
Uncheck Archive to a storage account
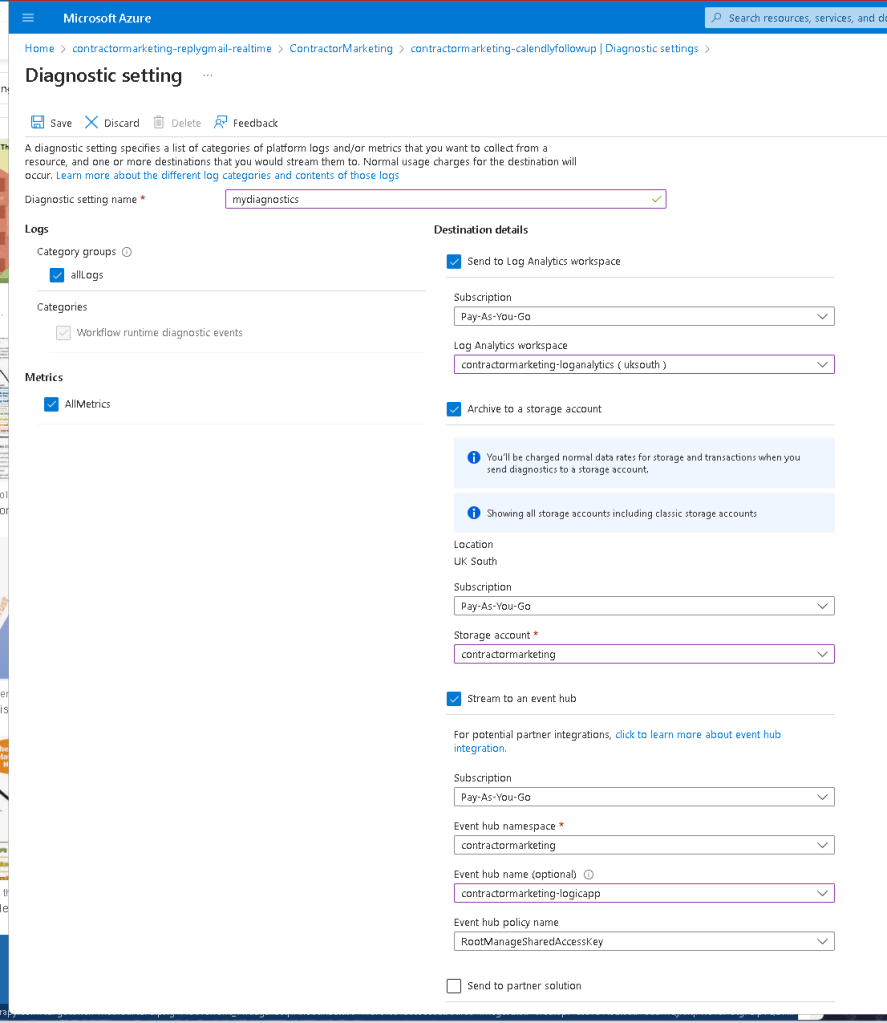click(454, 409)
